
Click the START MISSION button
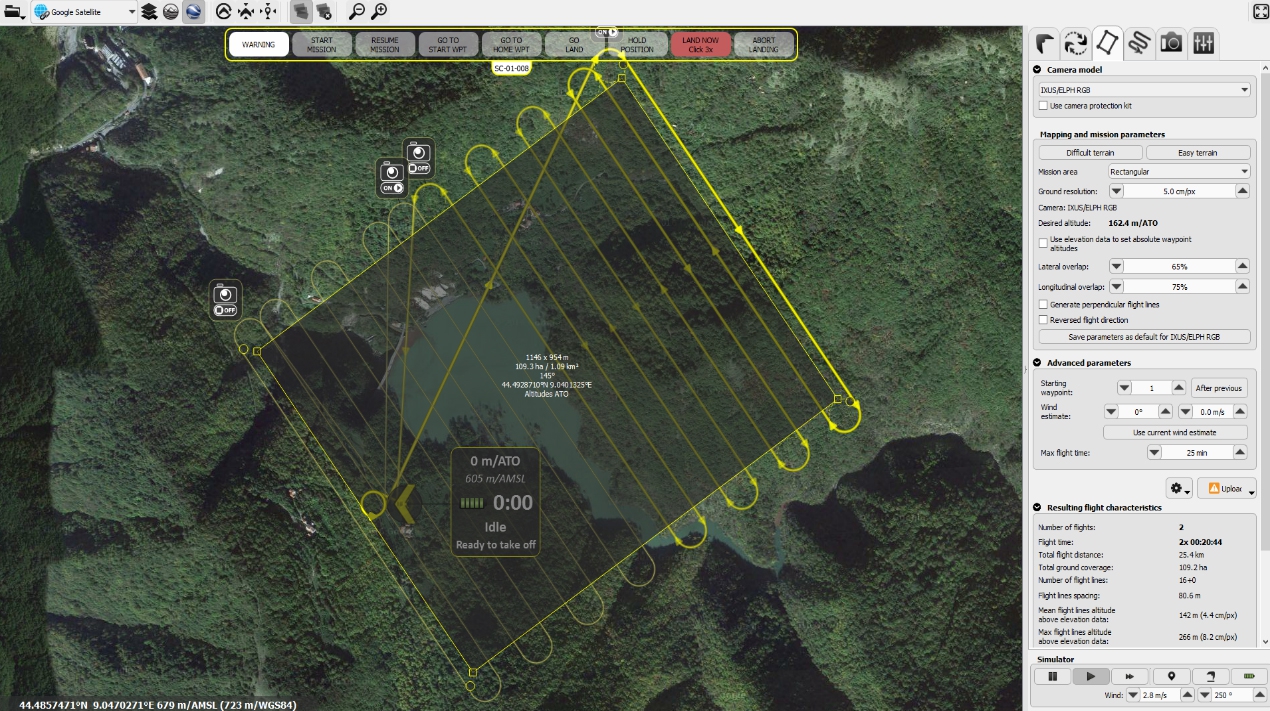[x=322, y=45]
